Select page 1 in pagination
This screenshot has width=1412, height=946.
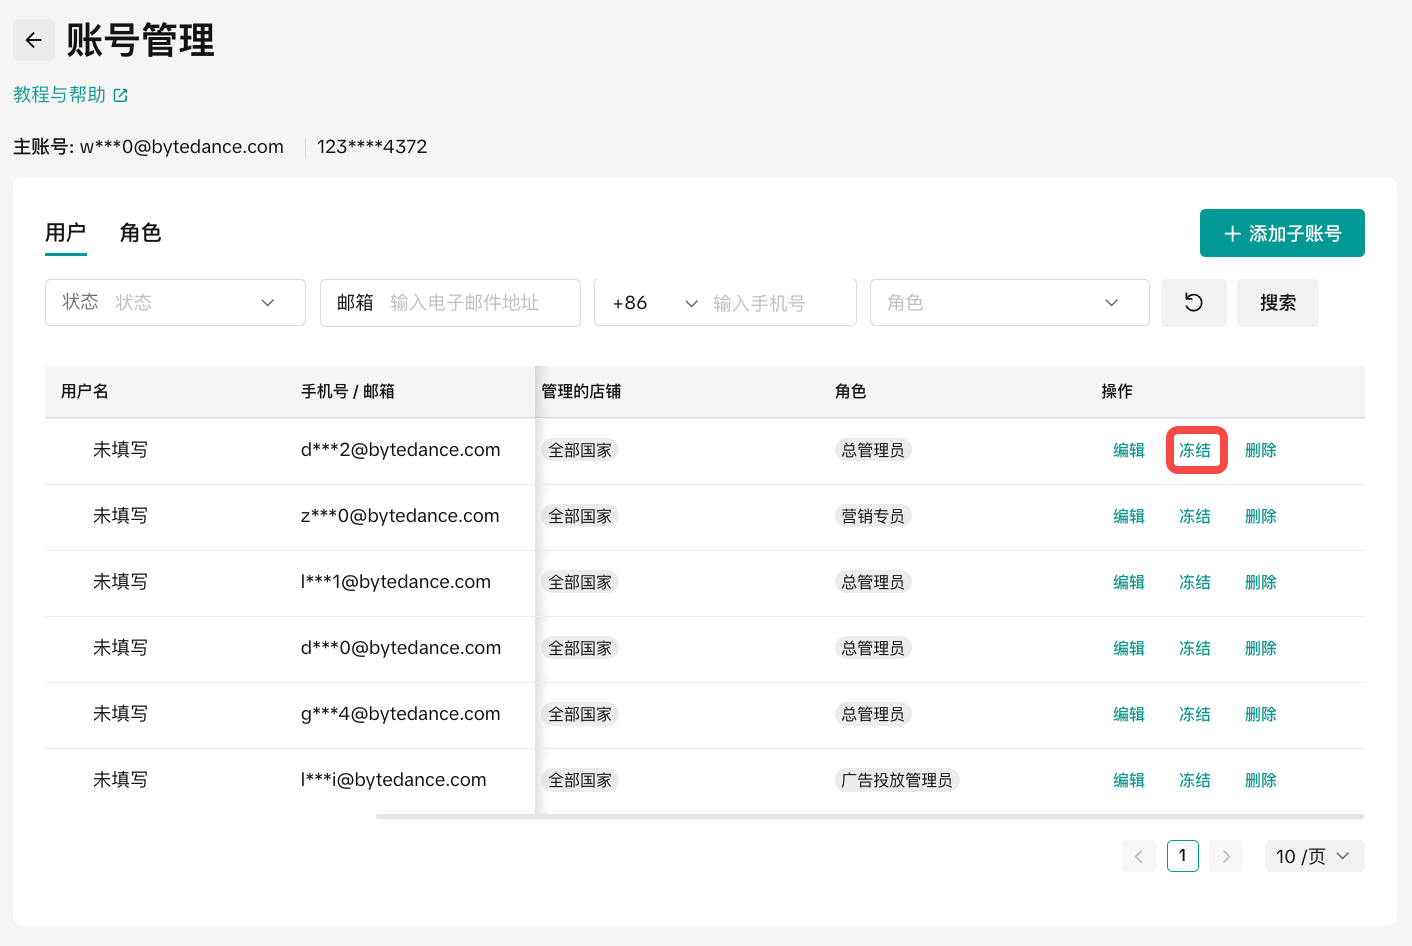coord(1182,856)
